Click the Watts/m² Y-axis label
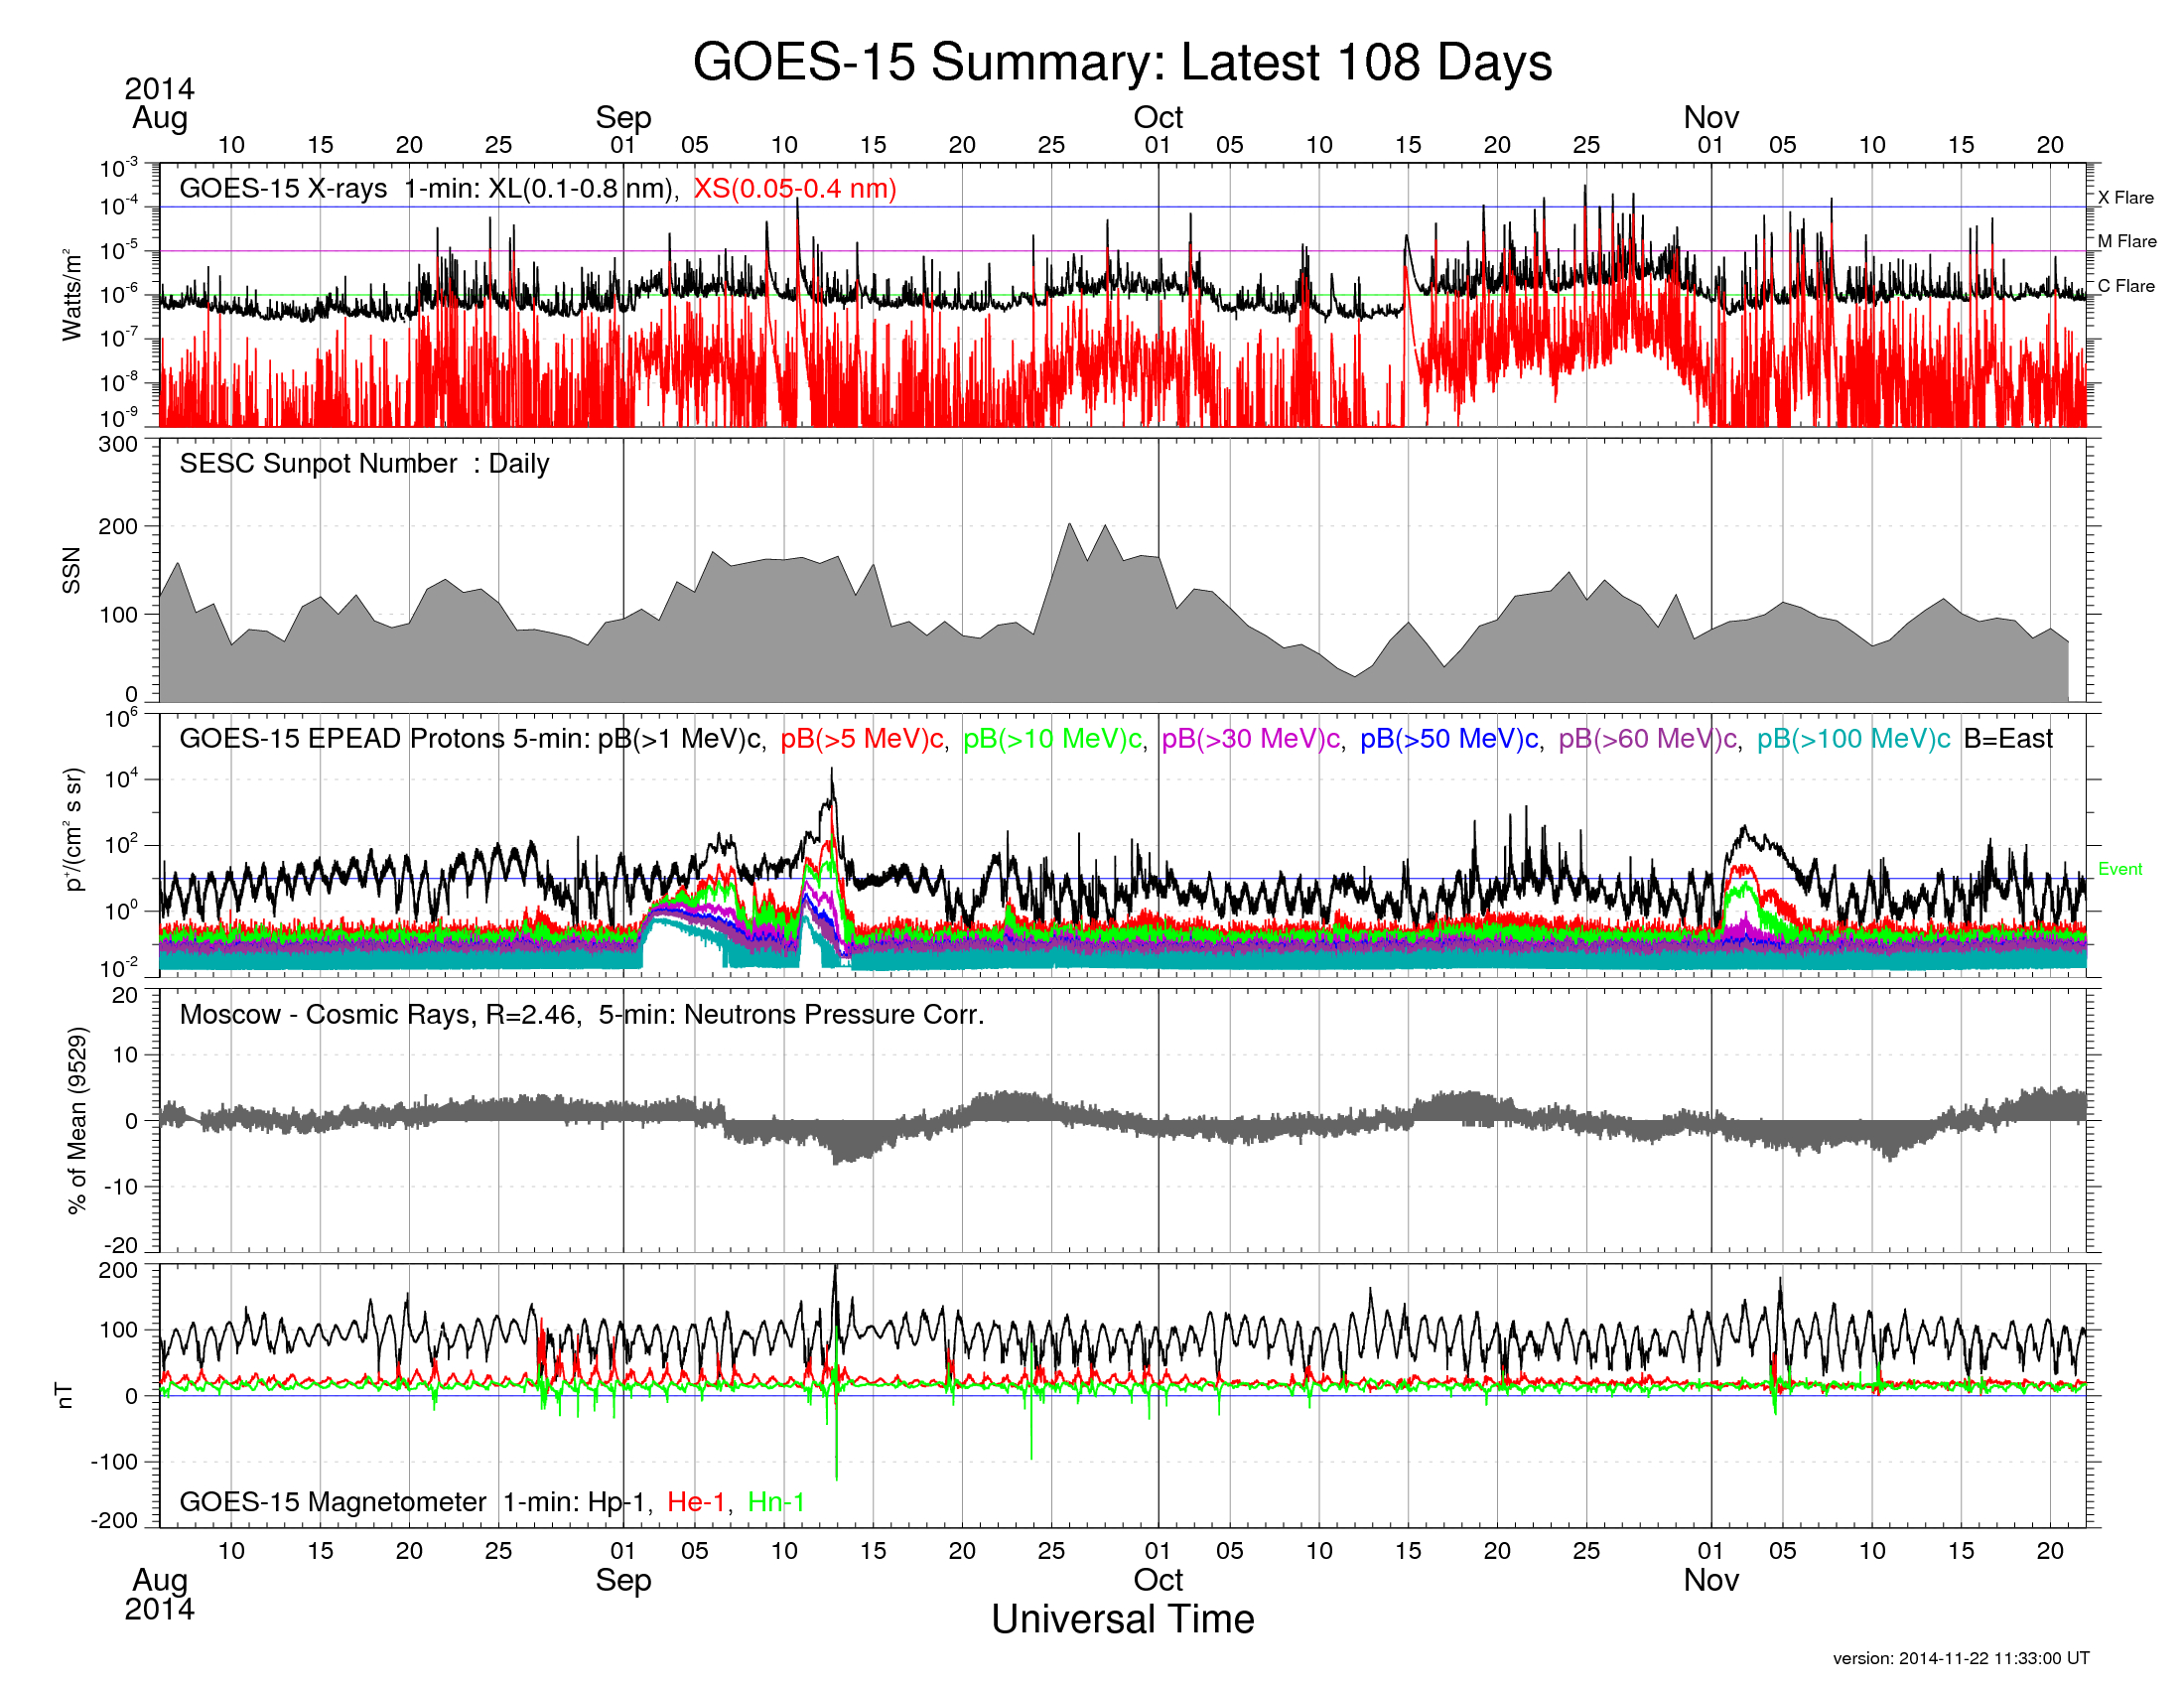The height and width of the screenshot is (1688, 2184). click(x=71, y=295)
